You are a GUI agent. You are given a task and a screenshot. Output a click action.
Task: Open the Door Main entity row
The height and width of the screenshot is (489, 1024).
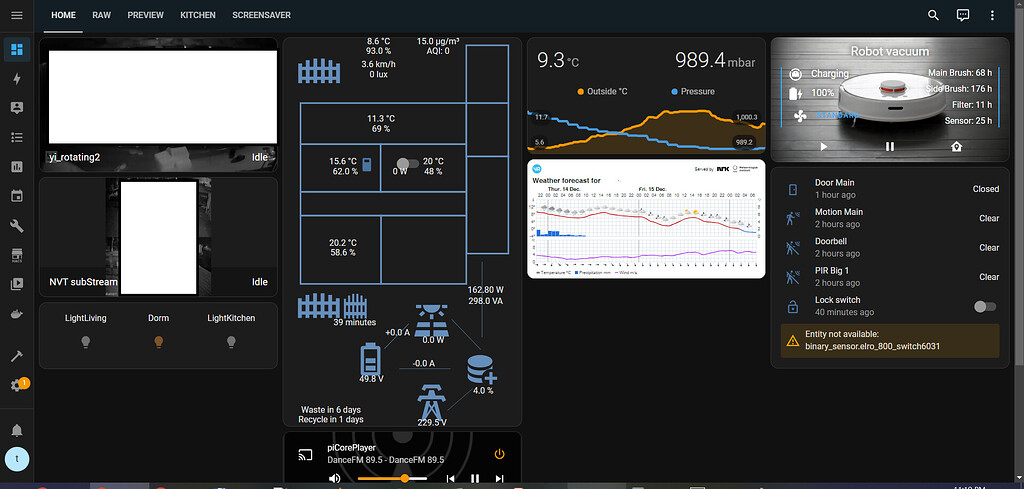tap(891, 189)
